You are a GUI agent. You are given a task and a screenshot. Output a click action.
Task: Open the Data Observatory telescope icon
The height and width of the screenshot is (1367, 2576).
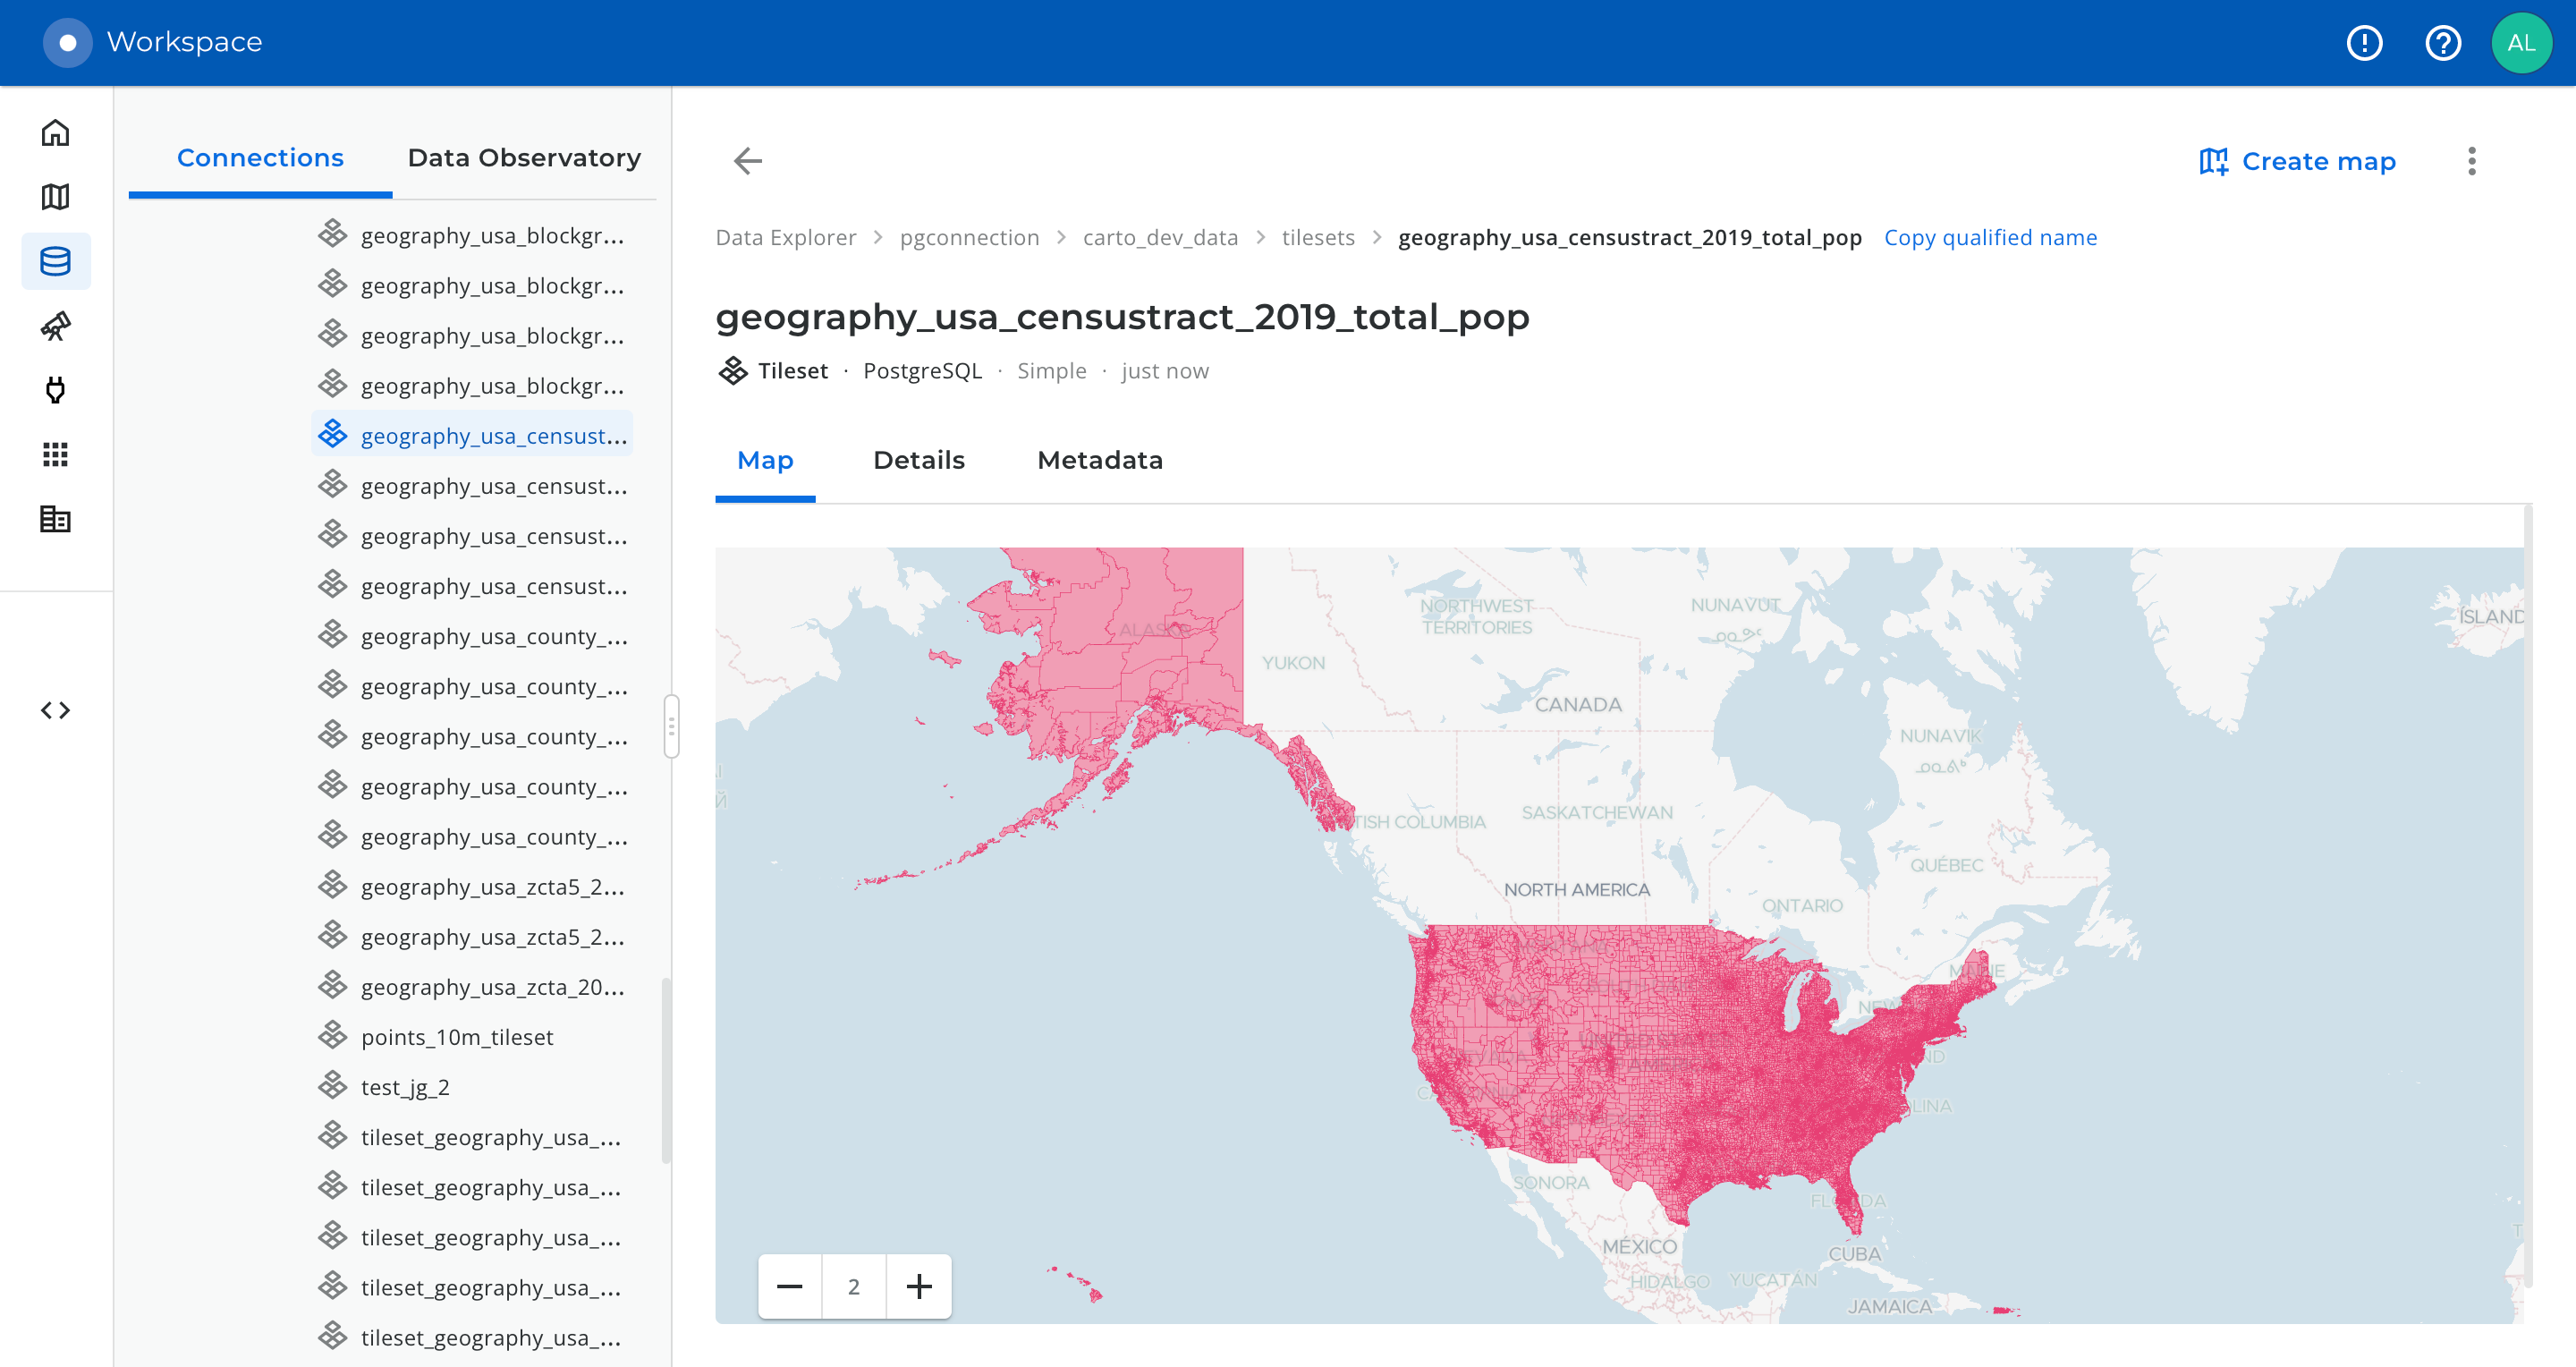tap(55, 326)
